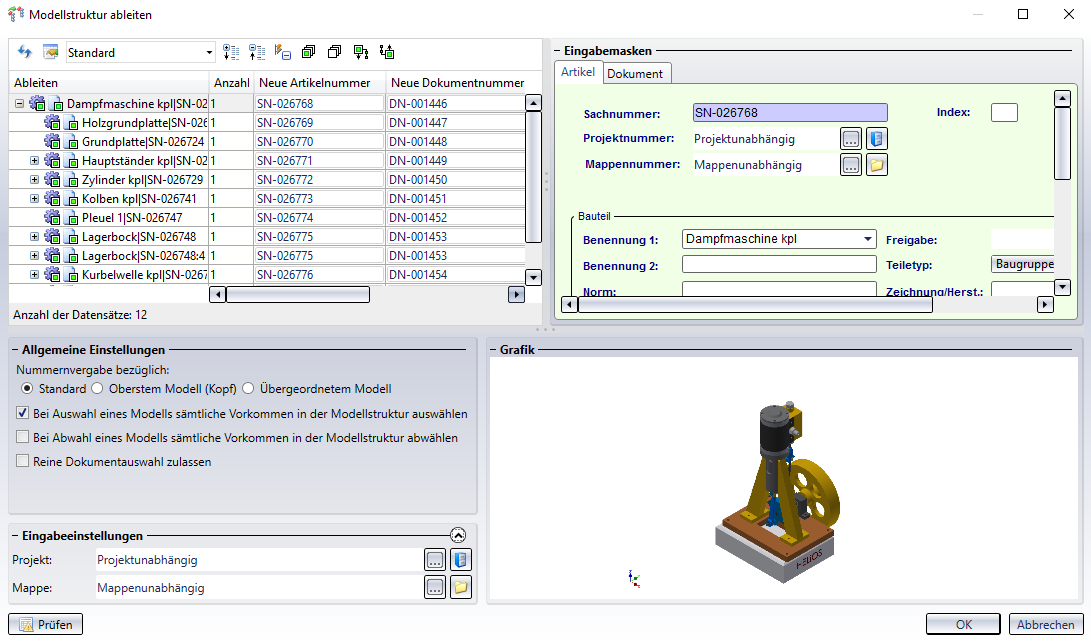Screen dimensions: 1091x642
Task: Uncheck Bei Auswahl eines Modells checkbox
Action: tap(23, 413)
